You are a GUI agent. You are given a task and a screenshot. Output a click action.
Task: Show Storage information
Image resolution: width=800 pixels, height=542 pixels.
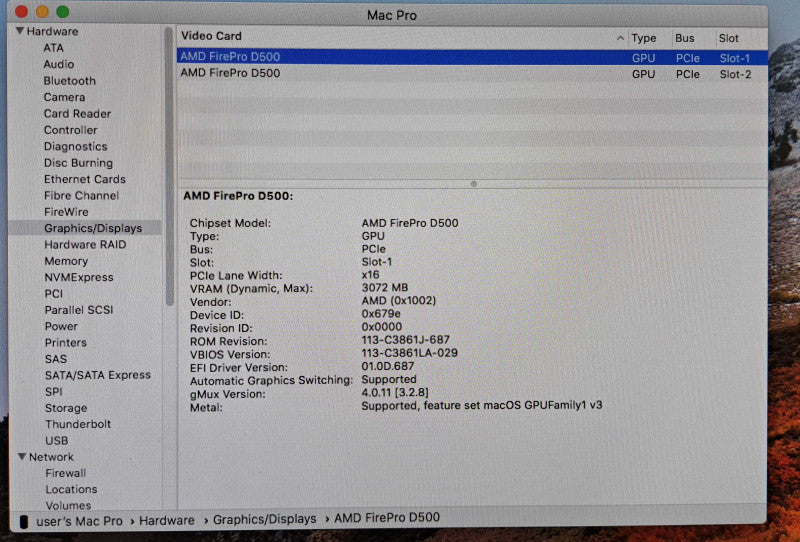(x=66, y=408)
